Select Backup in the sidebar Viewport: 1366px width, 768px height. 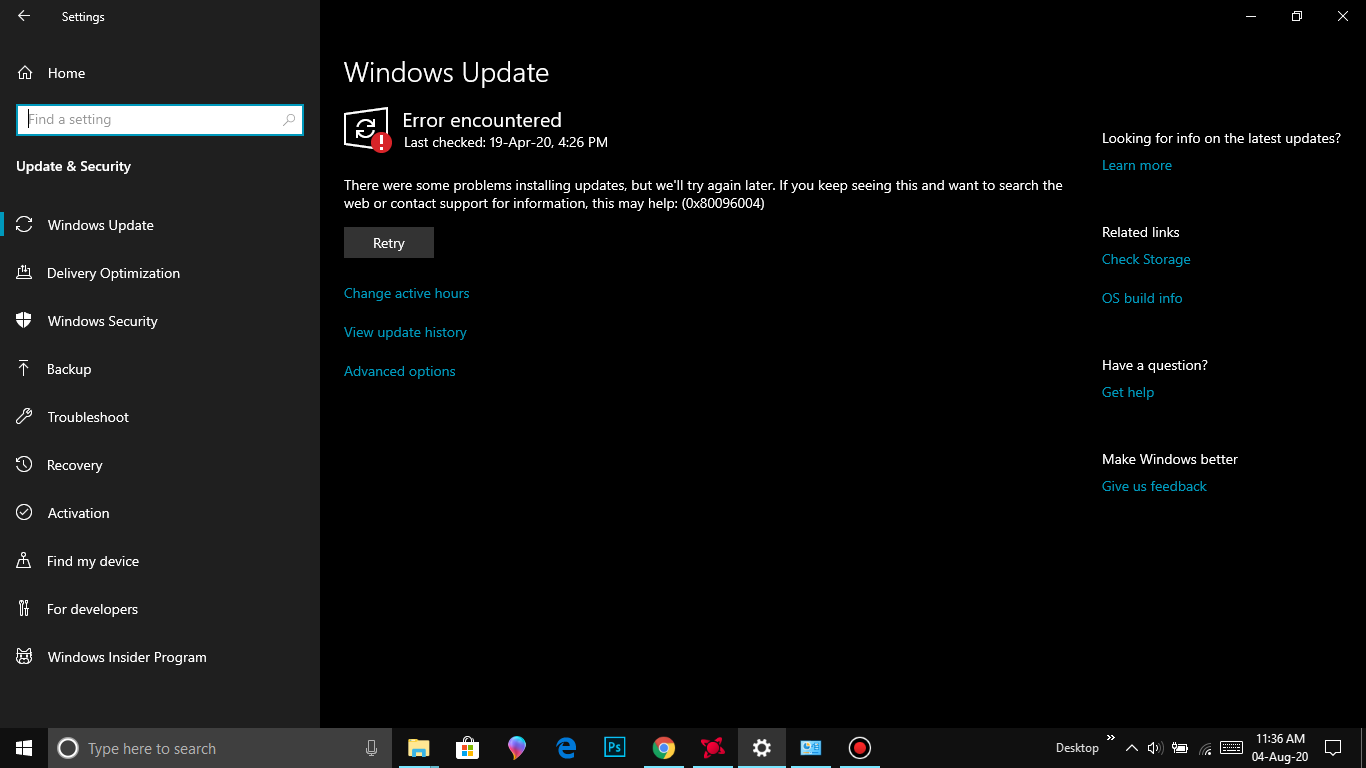pos(160,369)
